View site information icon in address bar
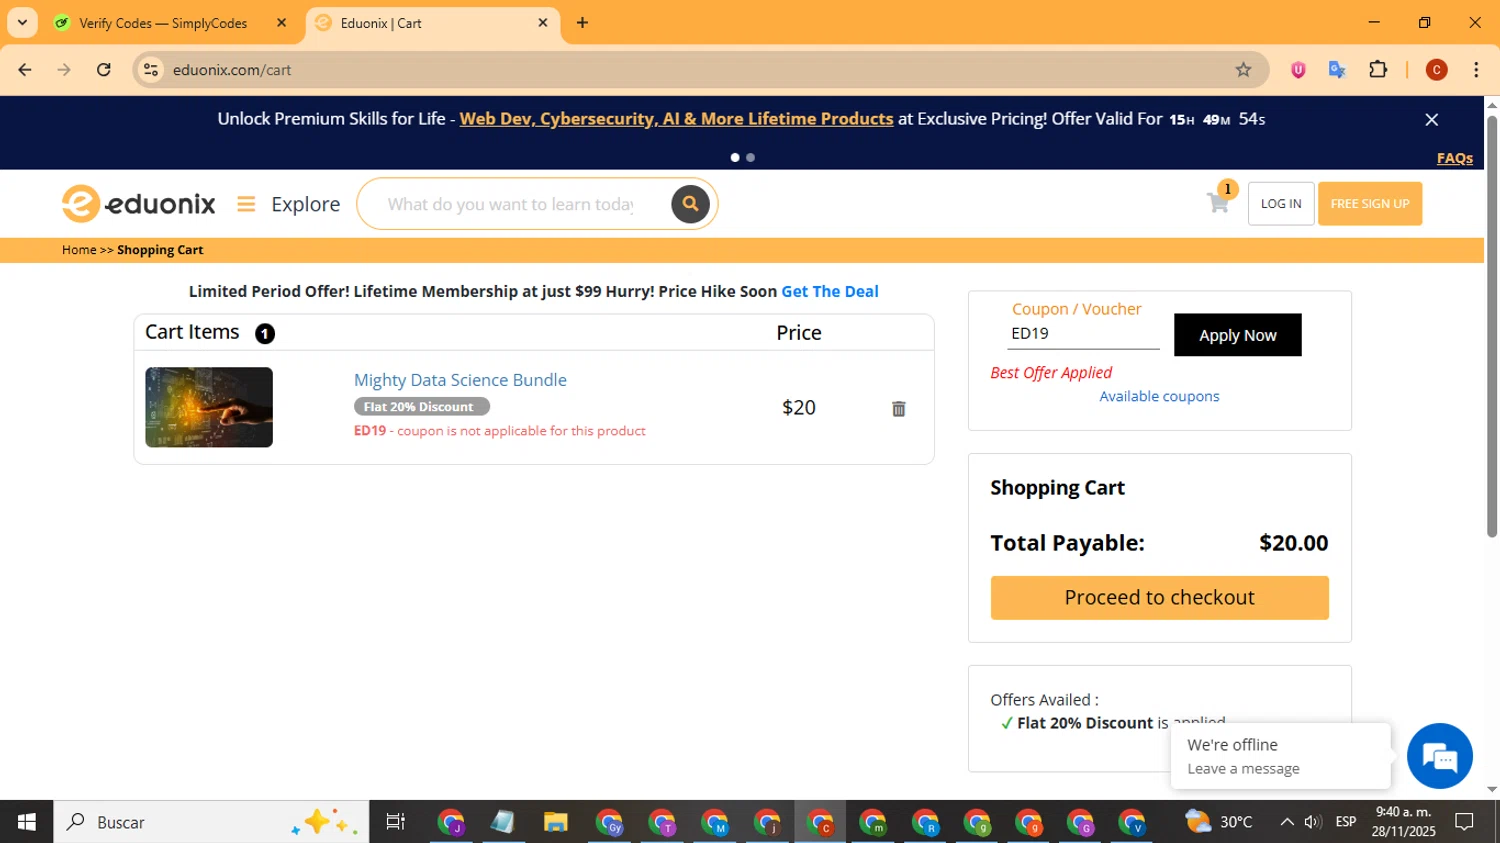The height and width of the screenshot is (843, 1500). 151,70
